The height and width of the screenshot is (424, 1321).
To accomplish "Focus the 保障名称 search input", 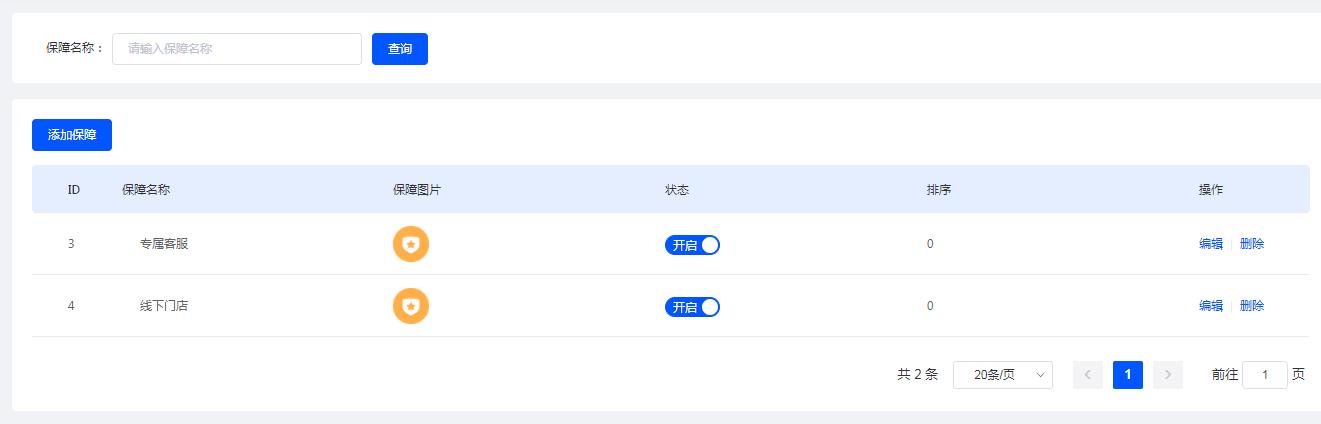I will point(237,49).
